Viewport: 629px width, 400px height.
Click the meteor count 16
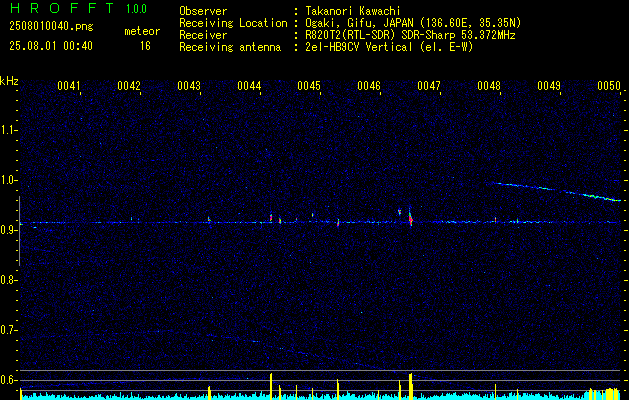pos(145,46)
